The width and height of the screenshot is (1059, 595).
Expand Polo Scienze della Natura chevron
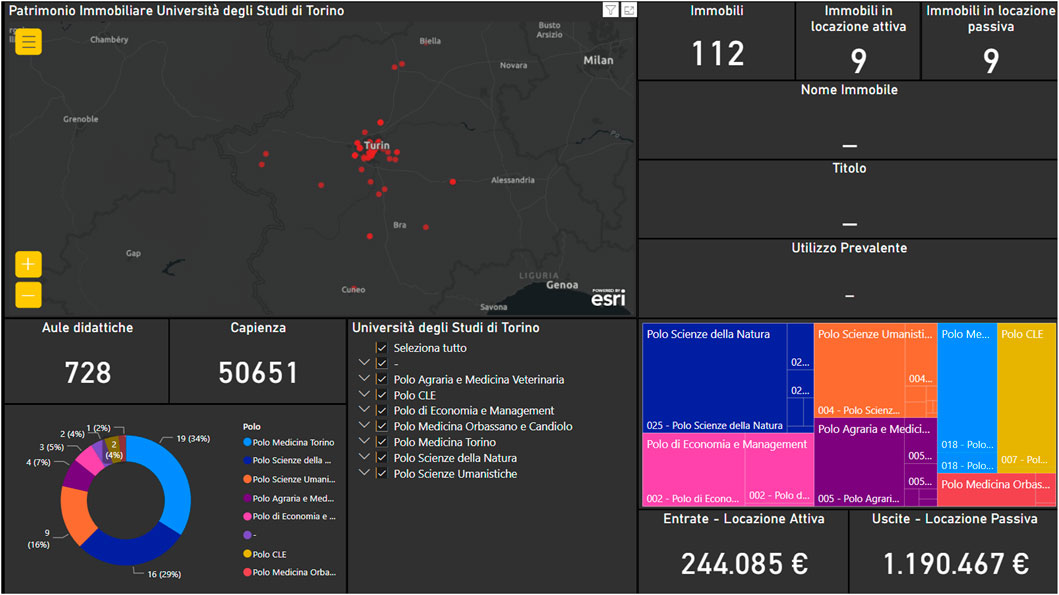click(x=364, y=457)
